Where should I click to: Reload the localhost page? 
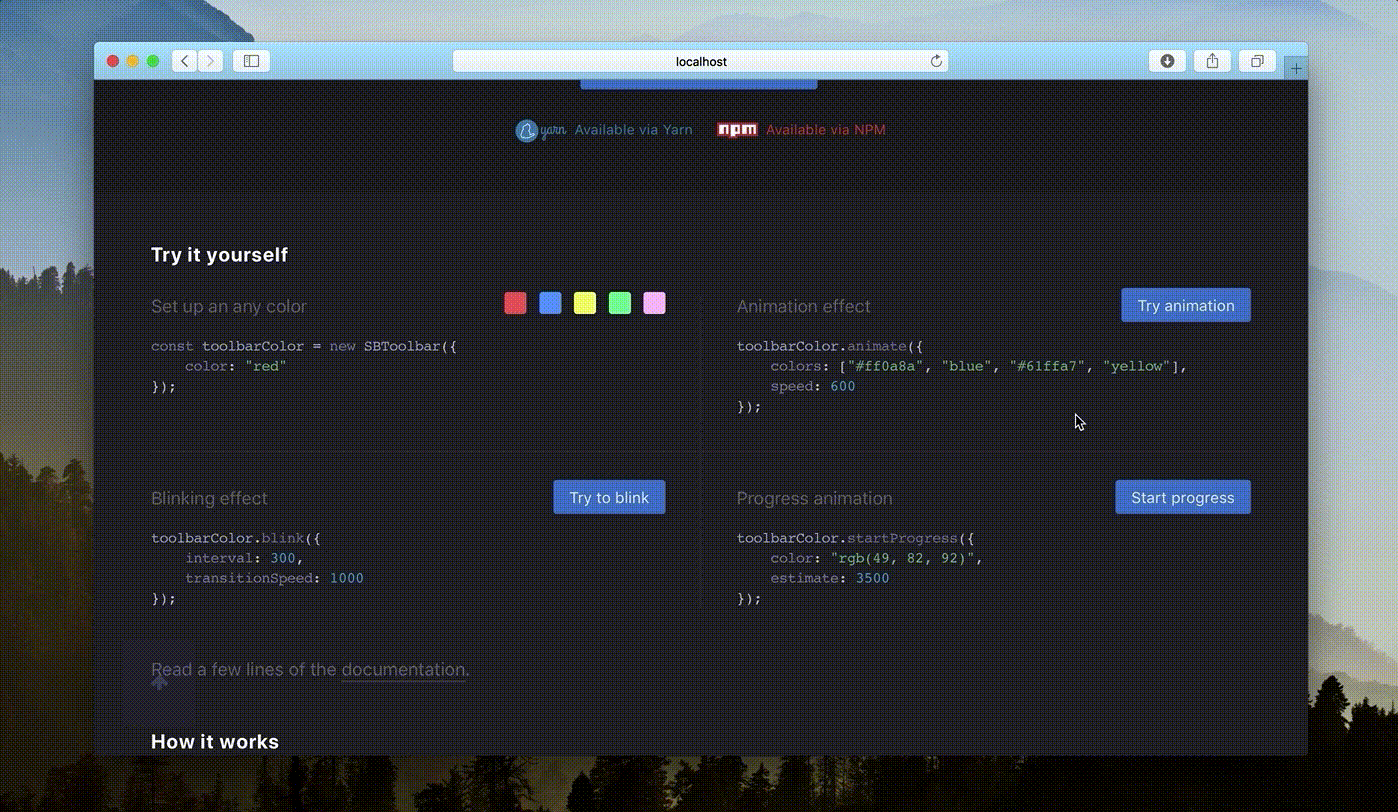point(936,61)
